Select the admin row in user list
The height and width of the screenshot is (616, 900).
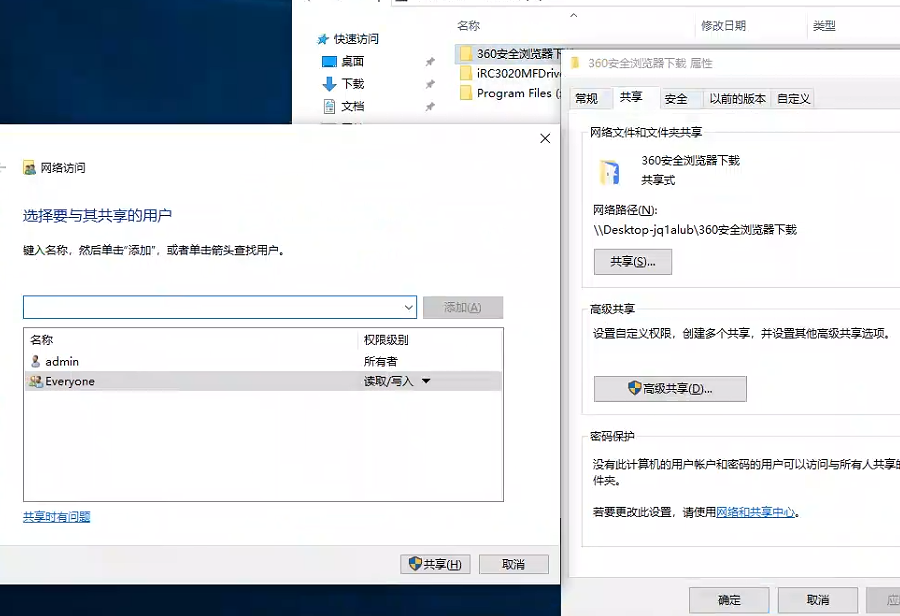tap(263, 361)
